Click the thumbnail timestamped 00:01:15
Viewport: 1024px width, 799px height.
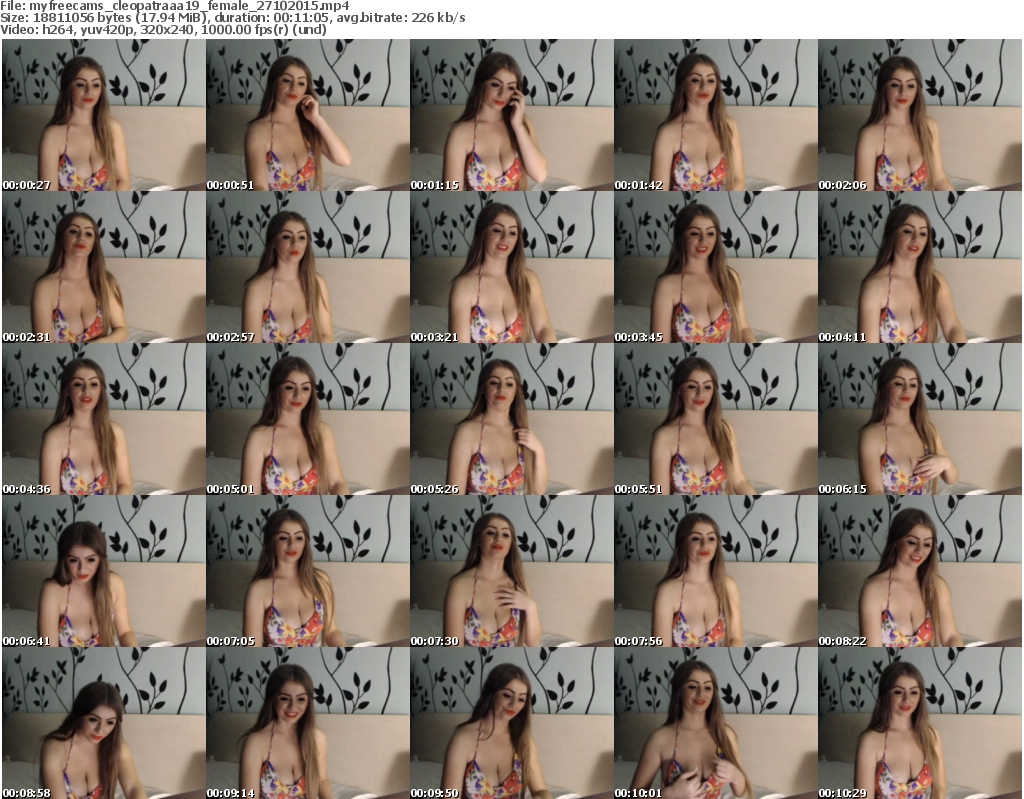[x=511, y=115]
